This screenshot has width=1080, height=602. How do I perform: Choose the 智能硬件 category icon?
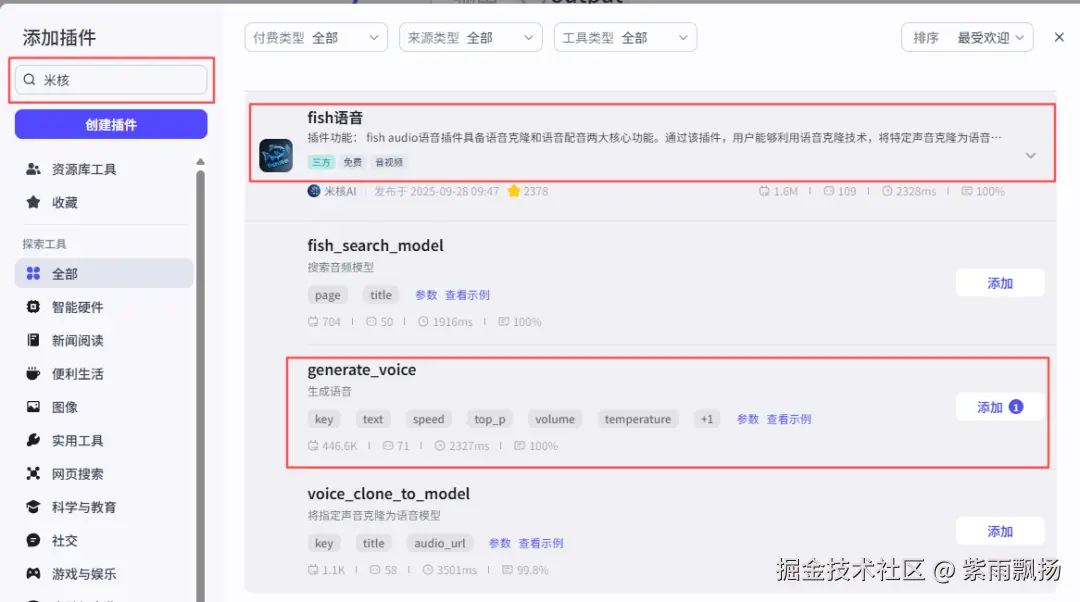pyautogui.click(x=33, y=307)
